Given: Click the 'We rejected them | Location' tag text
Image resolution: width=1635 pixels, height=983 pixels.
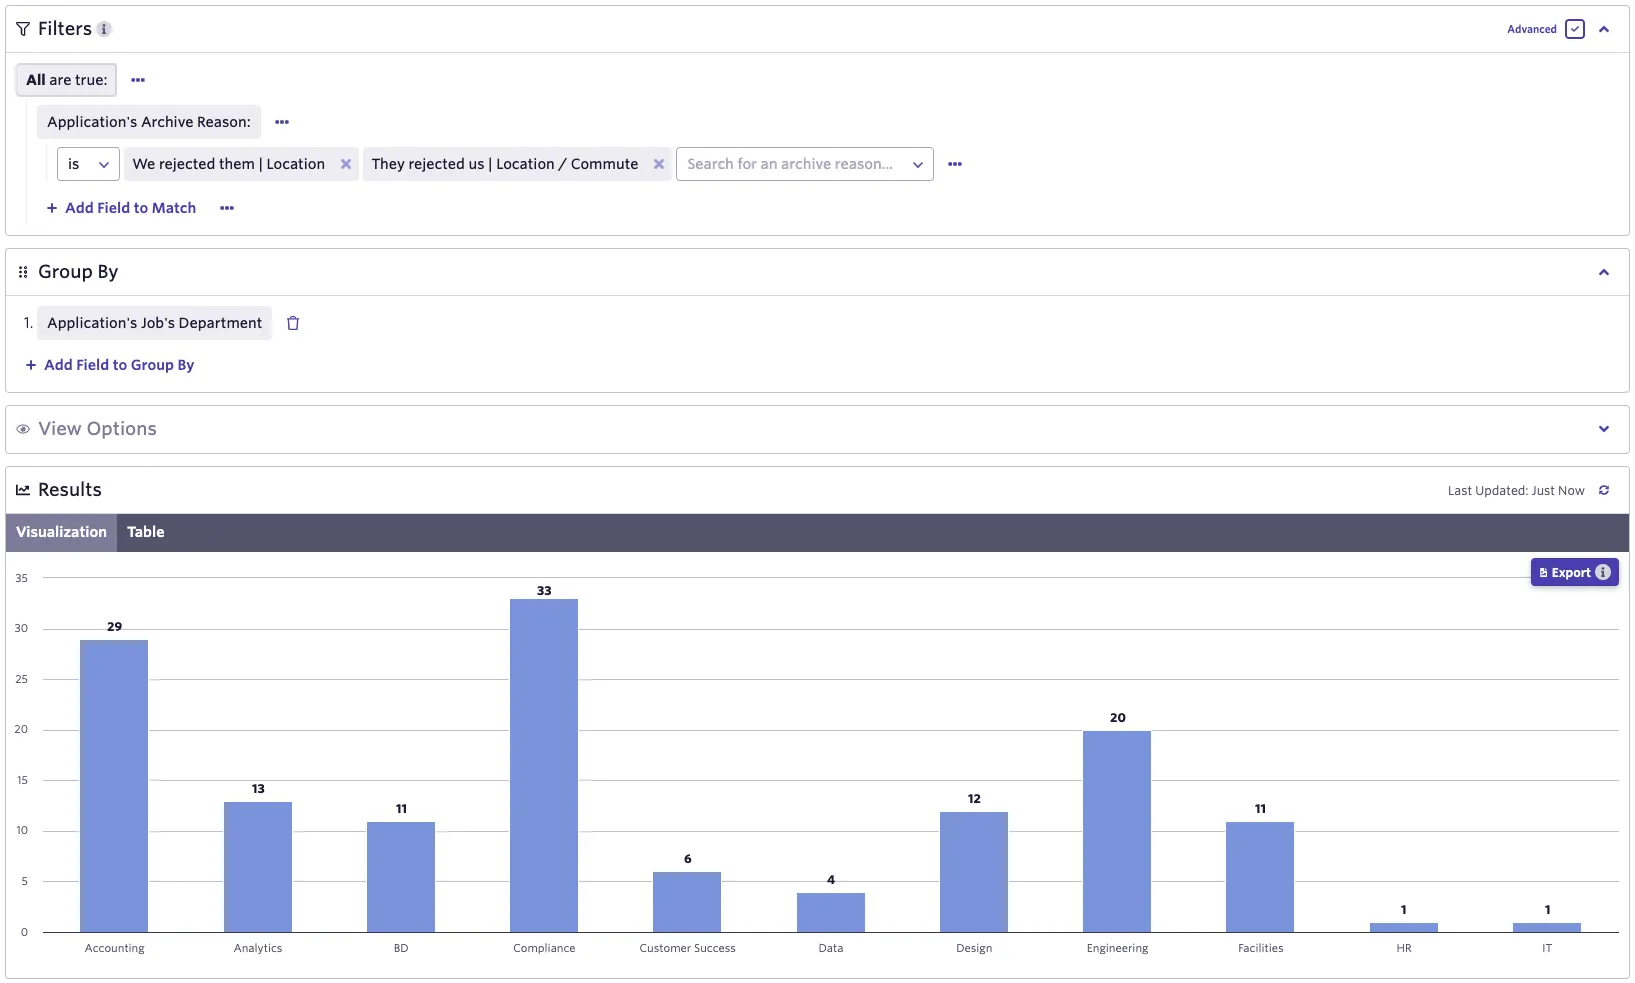Looking at the screenshot, I should pyautogui.click(x=229, y=164).
